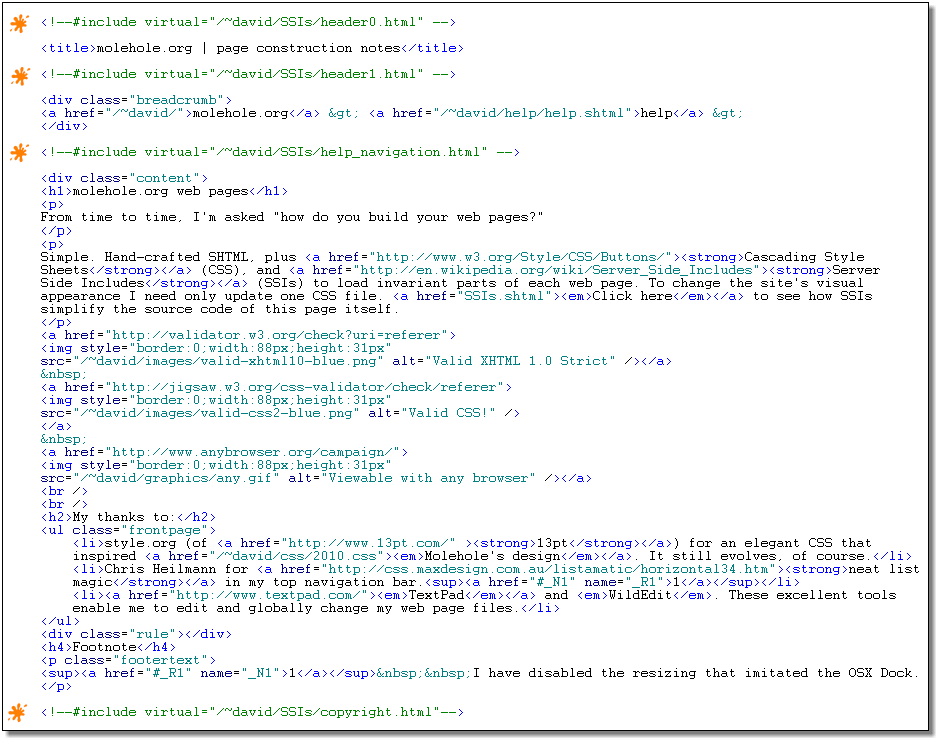Viewport: 941px width, 743px height.
Task: Click the title text 'page construction notes'
Action: (308, 48)
